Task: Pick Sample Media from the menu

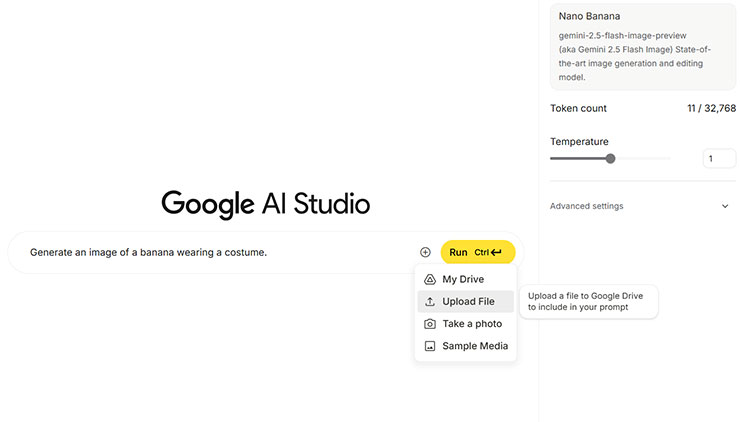Action: pyautogui.click(x=475, y=346)
